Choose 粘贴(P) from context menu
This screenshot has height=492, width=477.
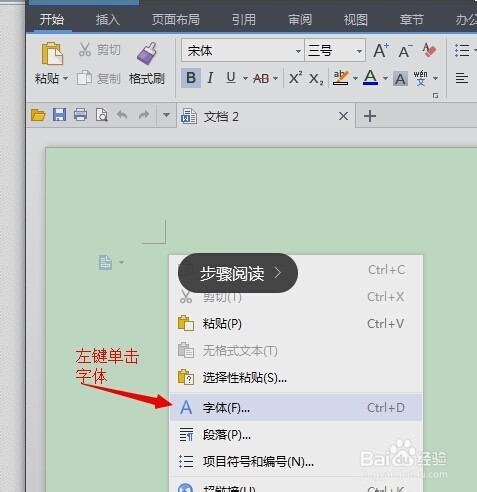tap(296, 324)
